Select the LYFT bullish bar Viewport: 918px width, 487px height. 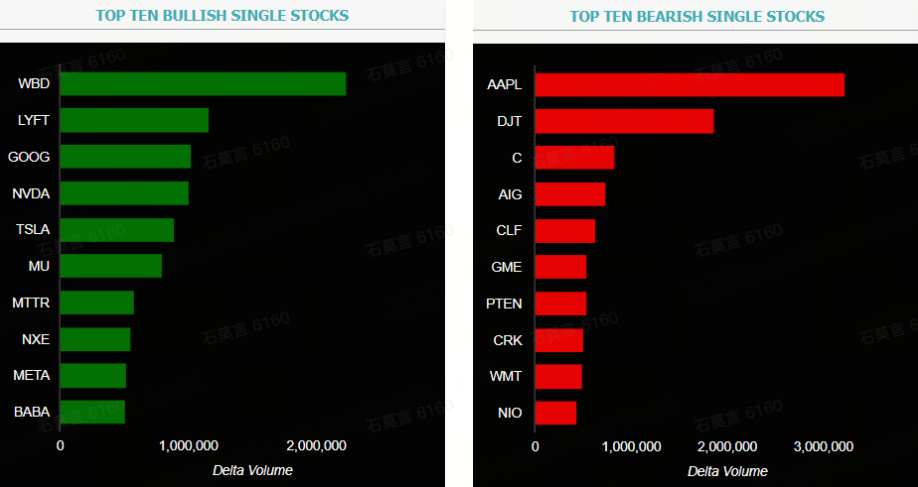pyautogui.click(x=135, y=120)
